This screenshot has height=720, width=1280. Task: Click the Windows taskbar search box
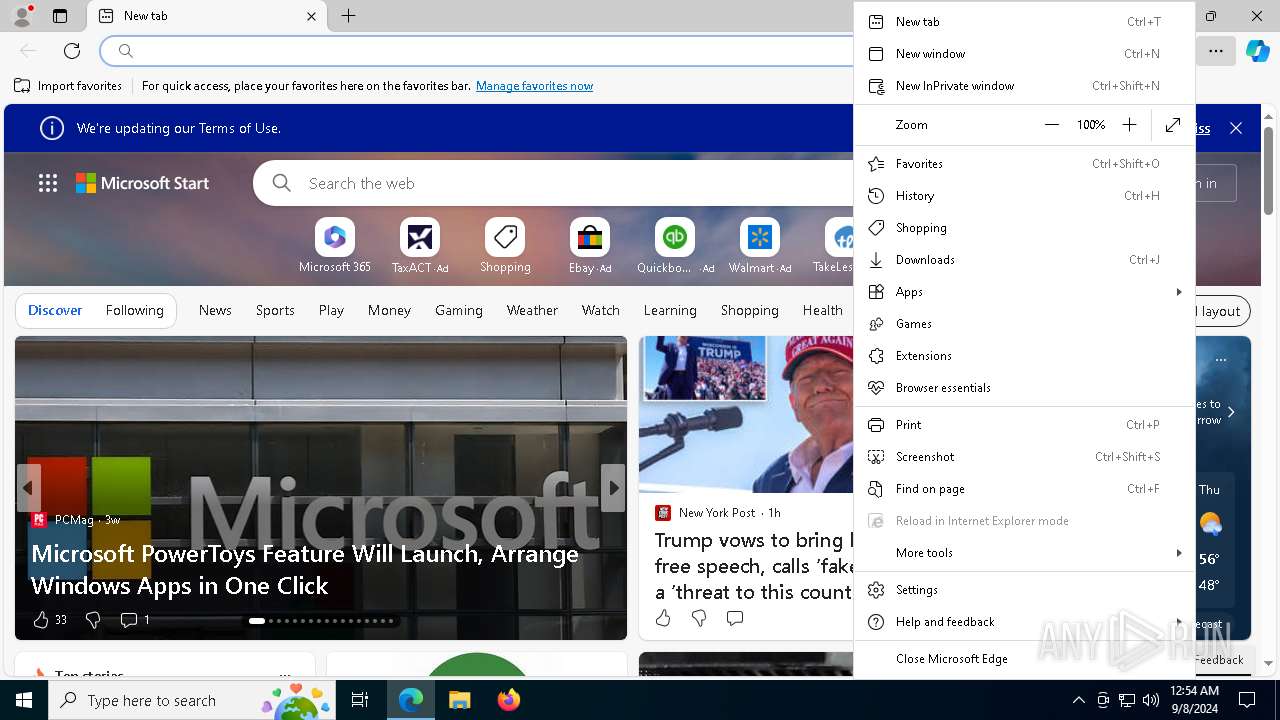[x=191, y=700]
